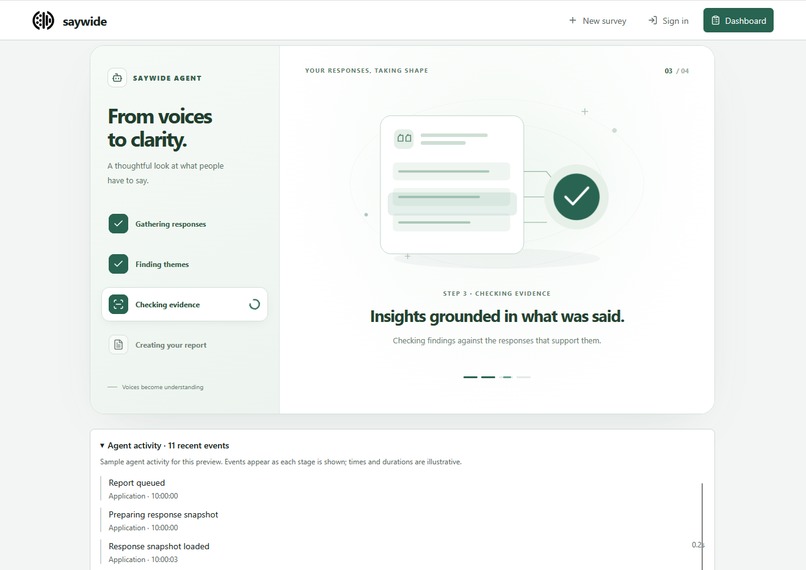The image size is (806, 570).
Task: Click the 'Your responses, taking shape' heading
Action: coord(367,70)
